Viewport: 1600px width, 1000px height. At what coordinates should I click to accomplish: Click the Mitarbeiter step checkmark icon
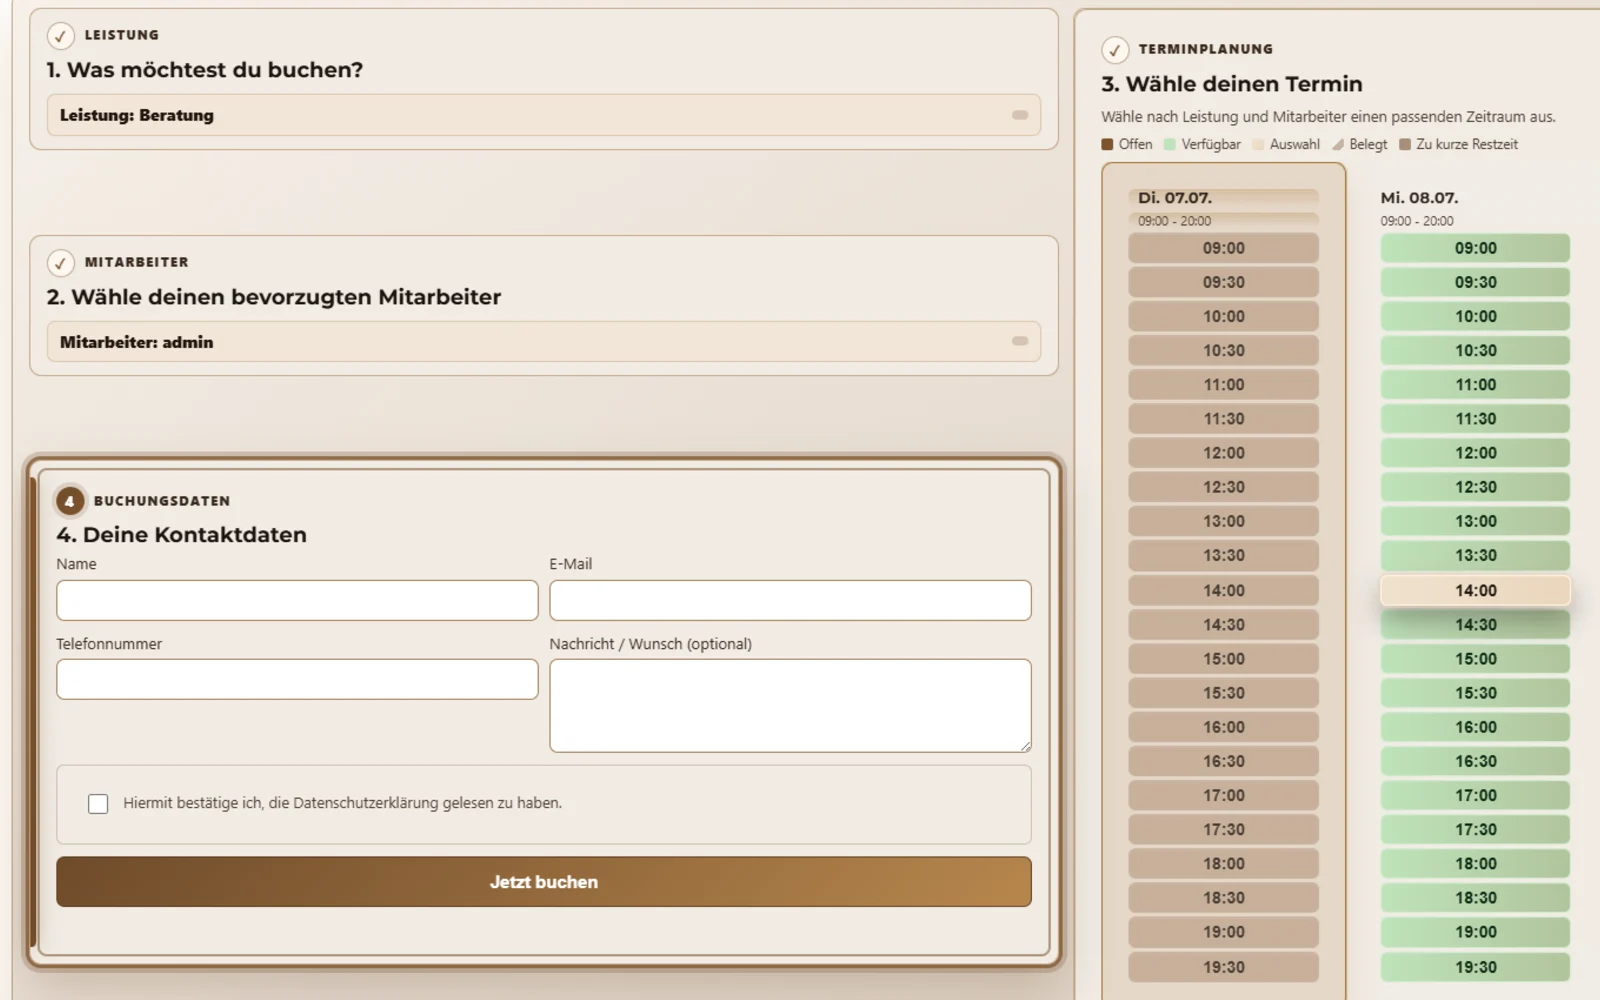coord(60,263)
